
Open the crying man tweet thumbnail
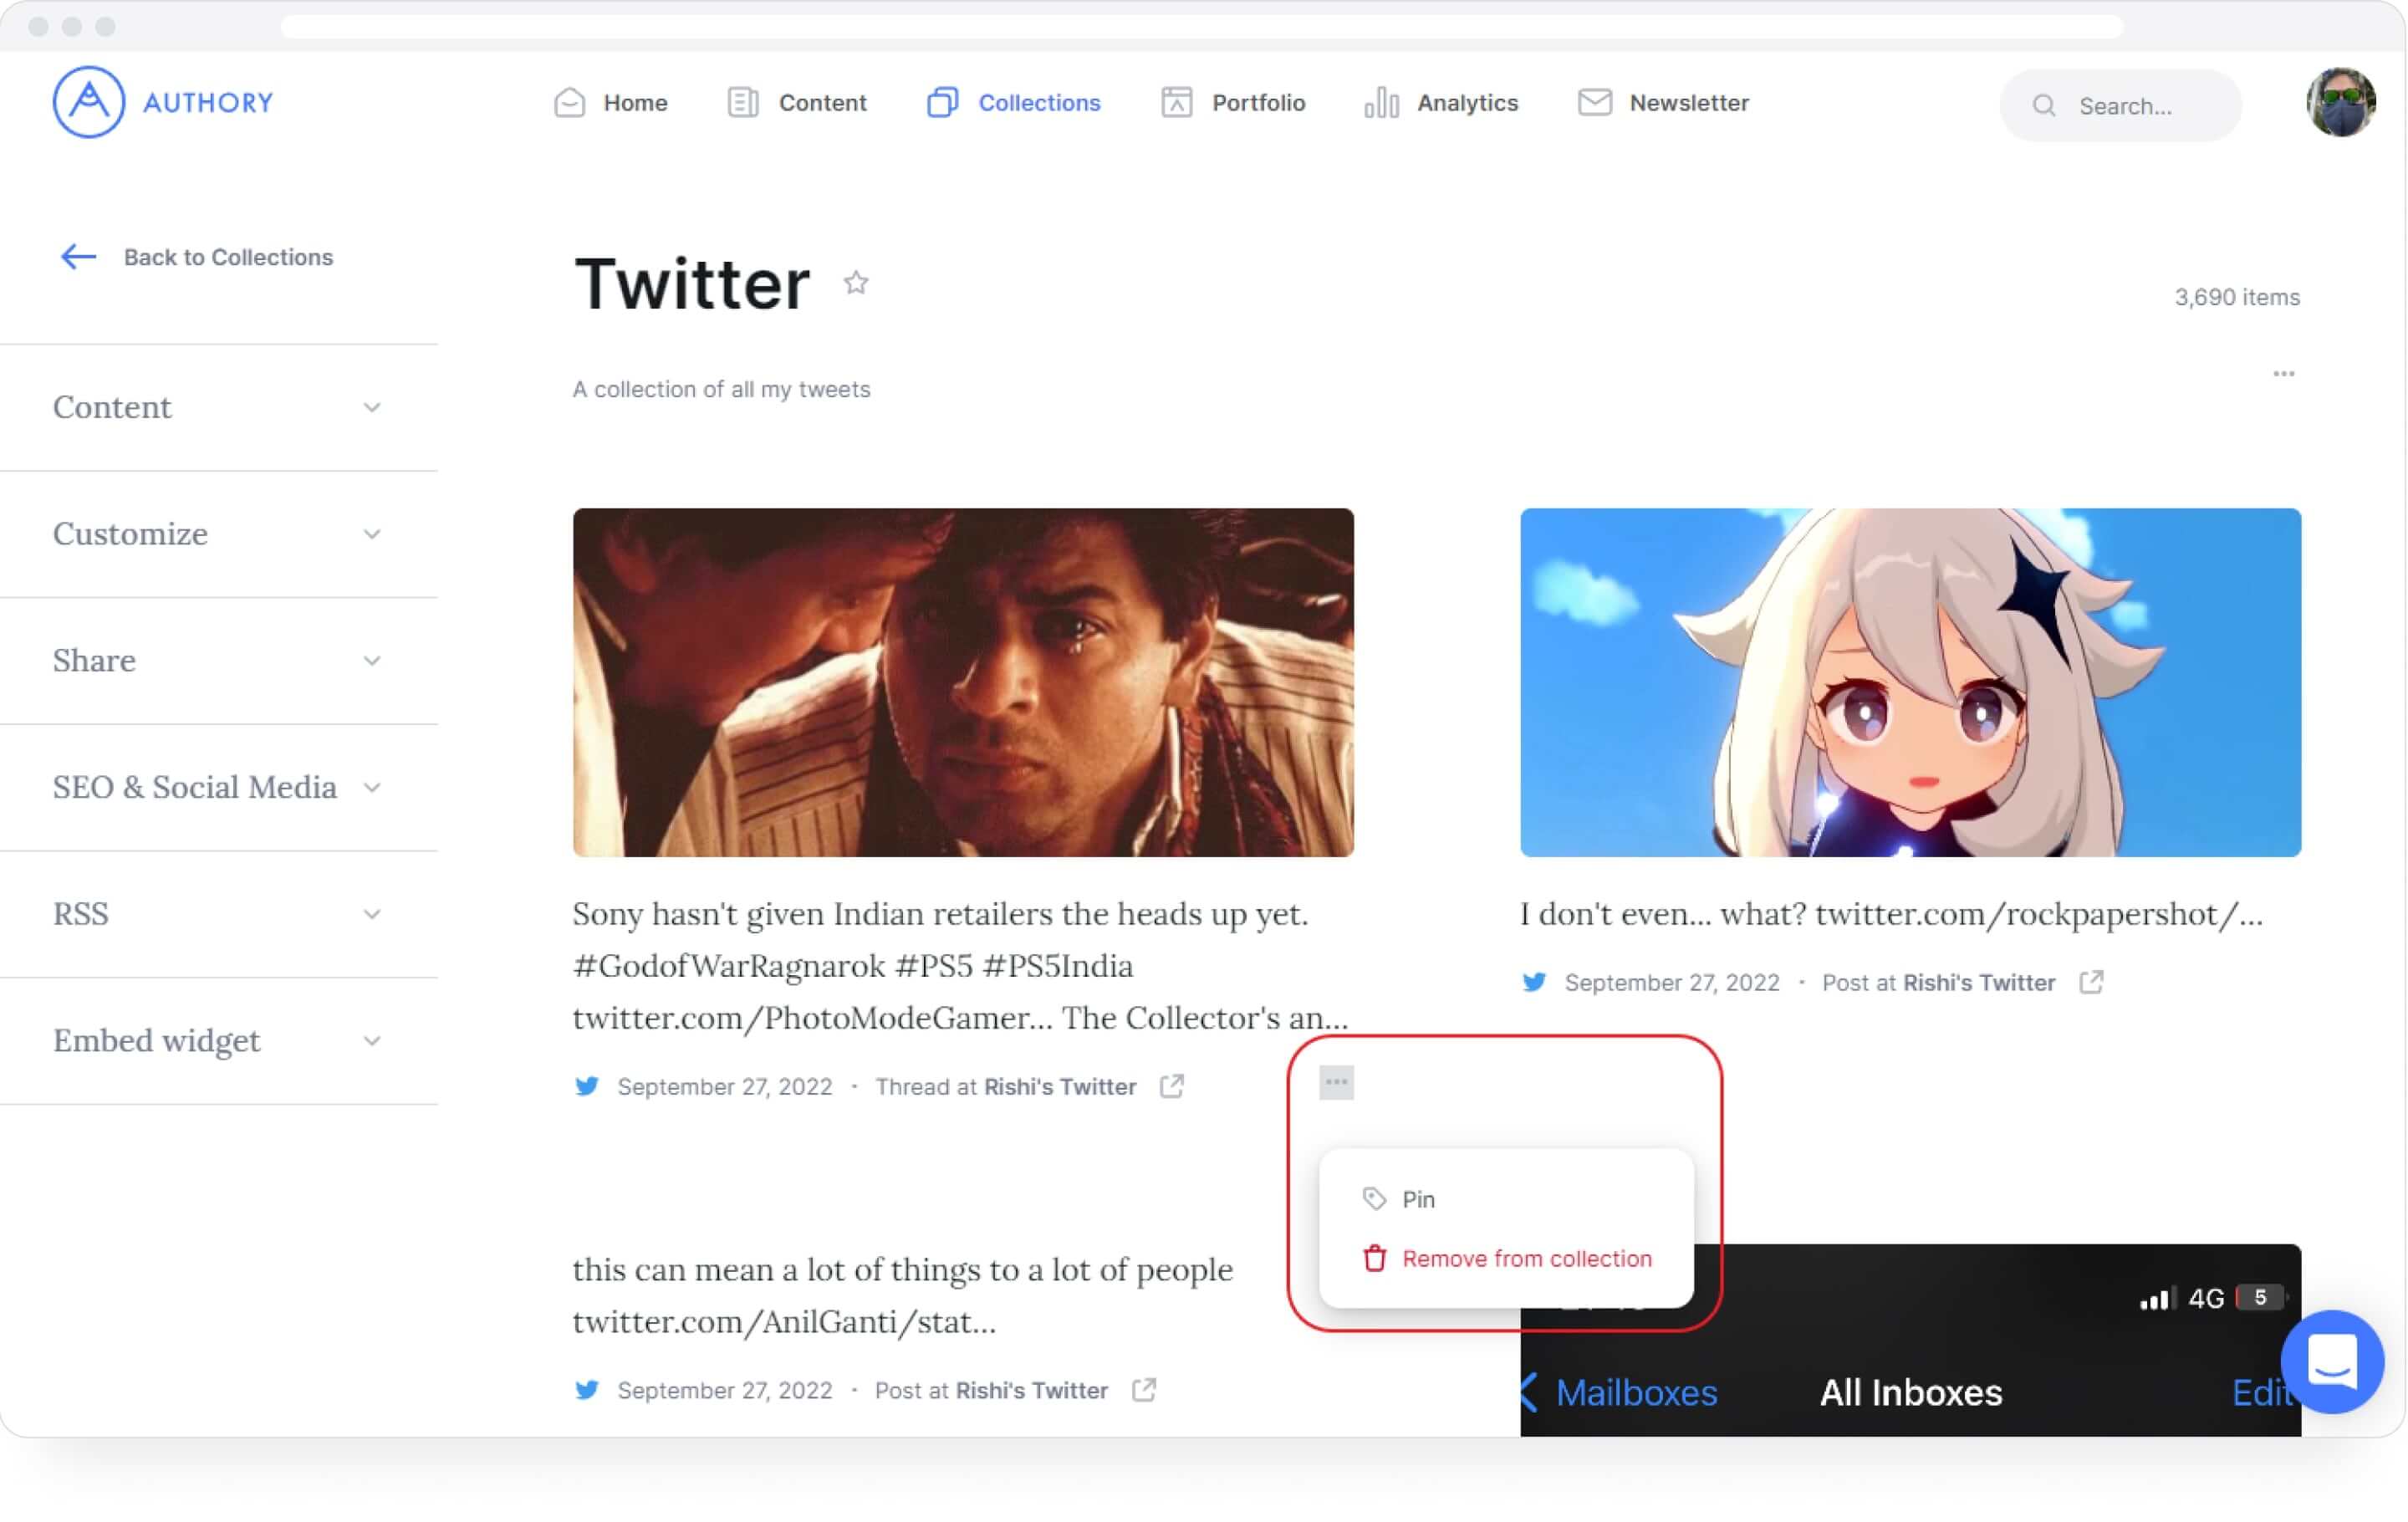963,682
